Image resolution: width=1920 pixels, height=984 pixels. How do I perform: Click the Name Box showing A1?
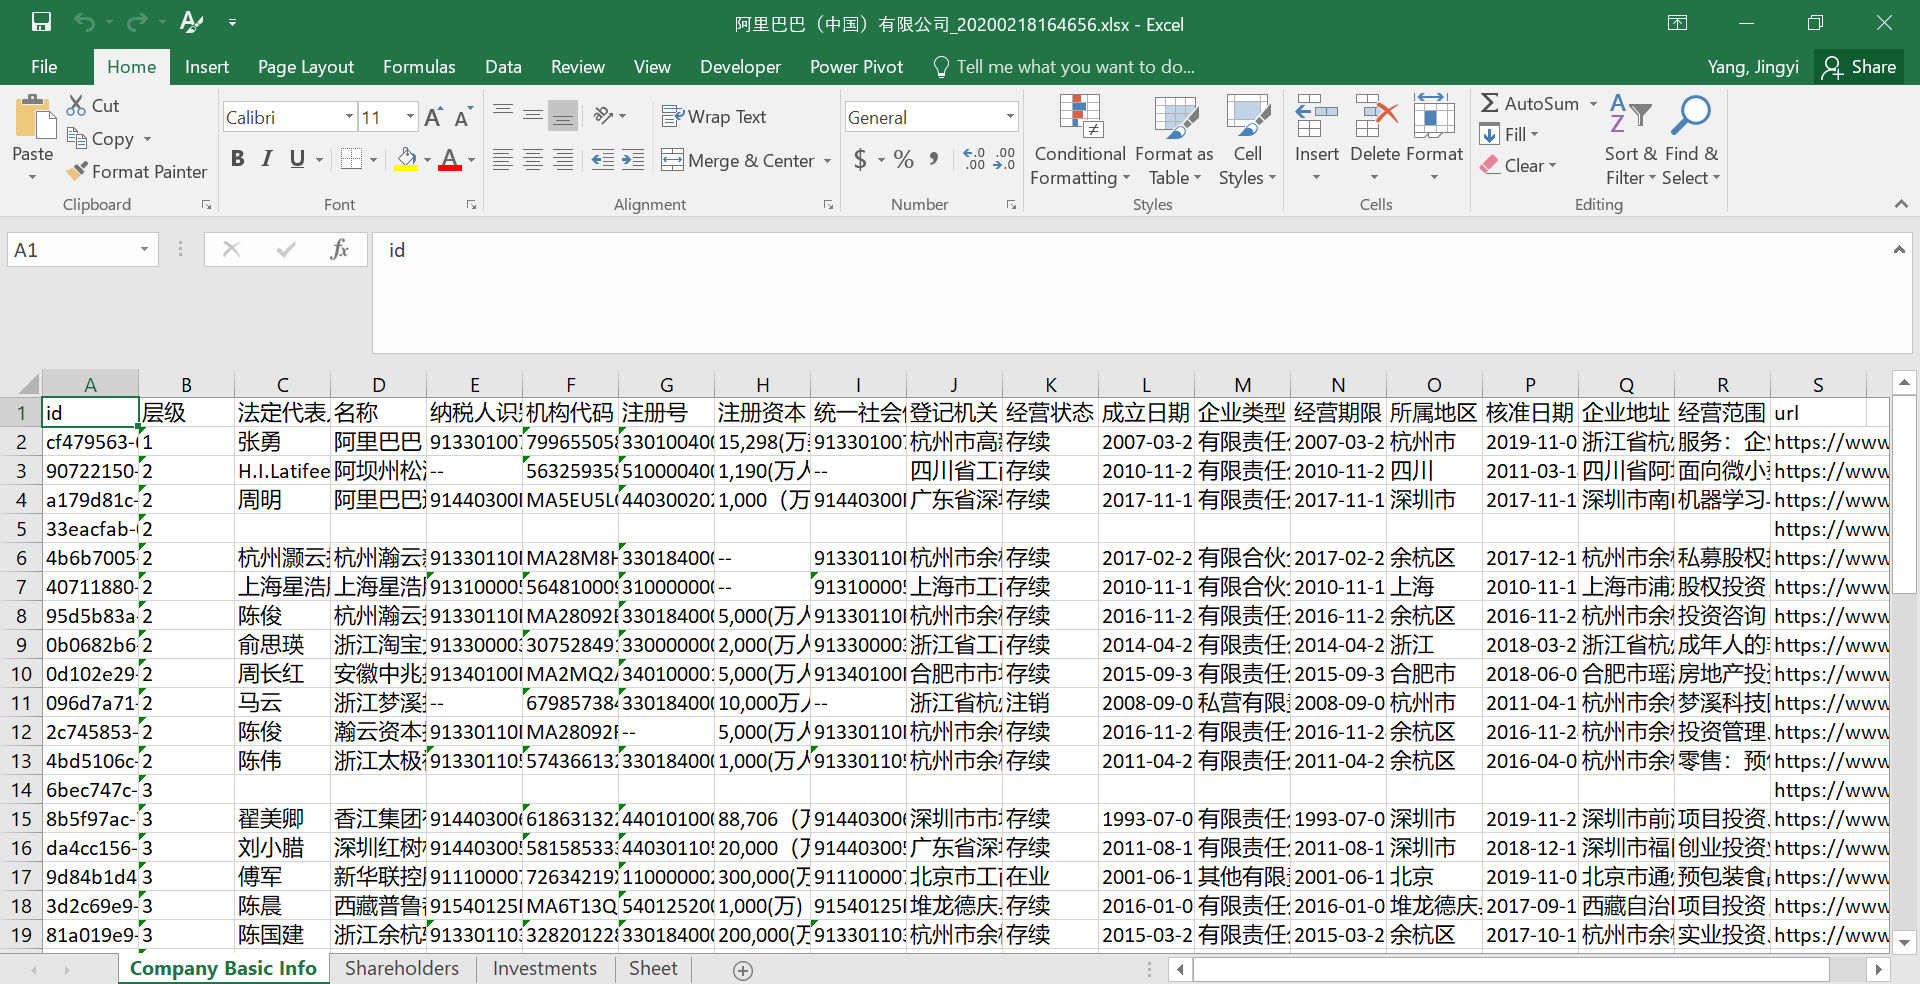[82, 250]
